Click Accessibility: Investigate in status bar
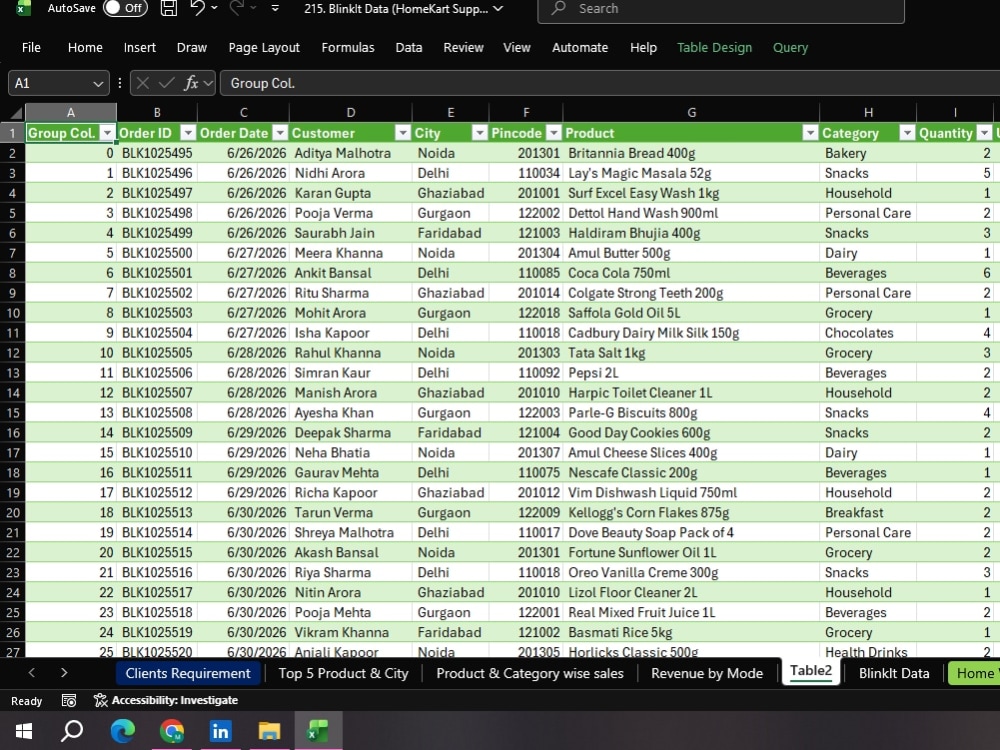Viewport: 1000px width, 750px height. click(x=166, y=700)
